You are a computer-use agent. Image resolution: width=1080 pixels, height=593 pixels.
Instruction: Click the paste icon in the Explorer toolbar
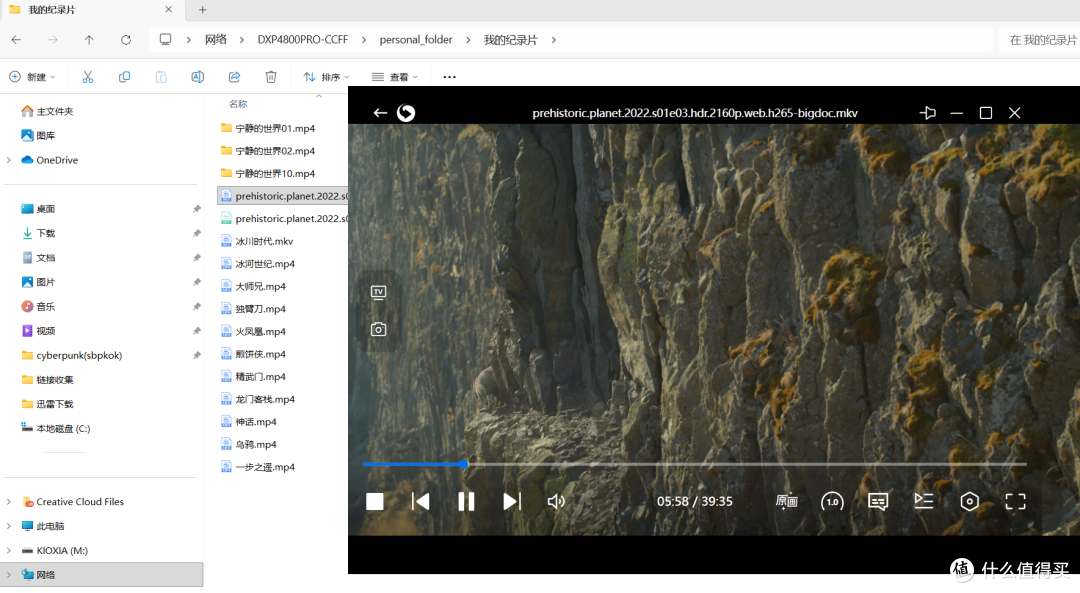[160, 77]
